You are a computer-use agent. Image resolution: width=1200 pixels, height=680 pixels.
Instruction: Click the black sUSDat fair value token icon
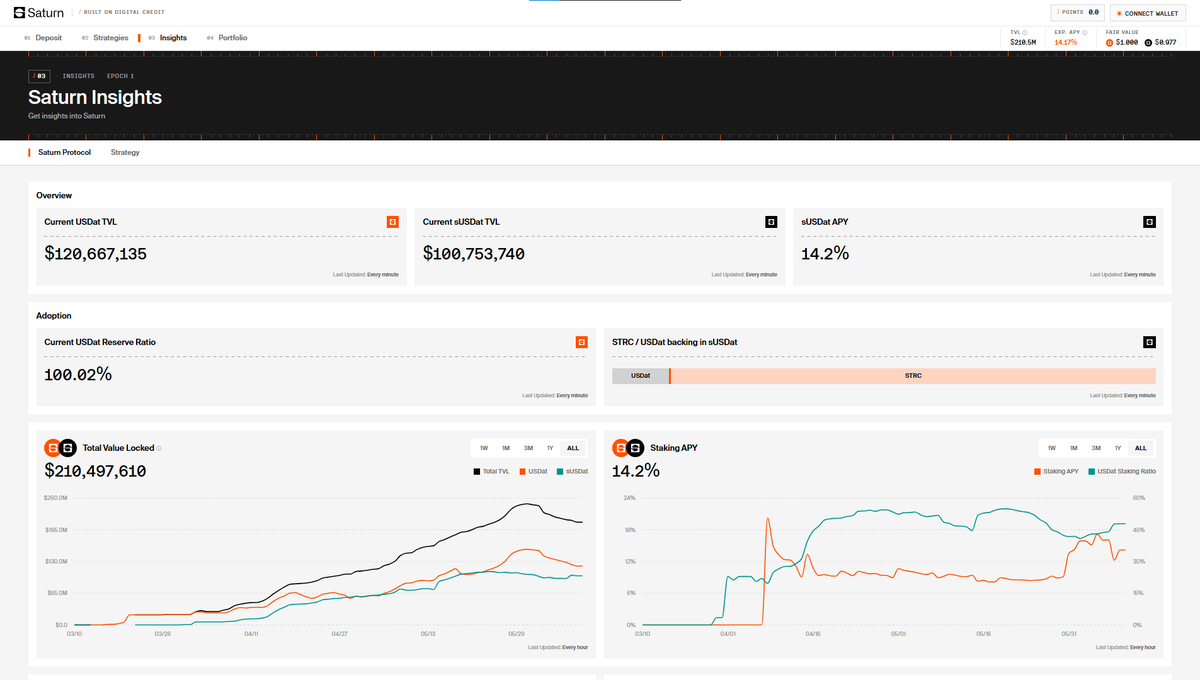point(1148,42)
